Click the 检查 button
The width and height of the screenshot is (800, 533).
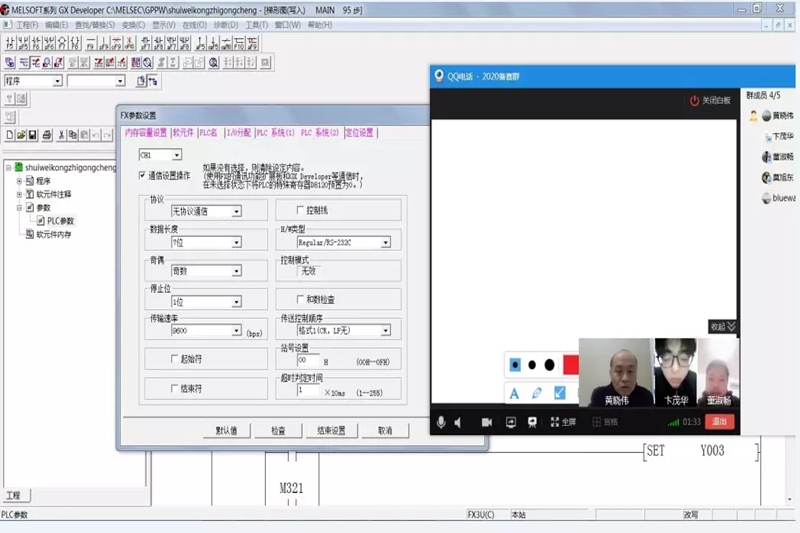pos(278,430)
